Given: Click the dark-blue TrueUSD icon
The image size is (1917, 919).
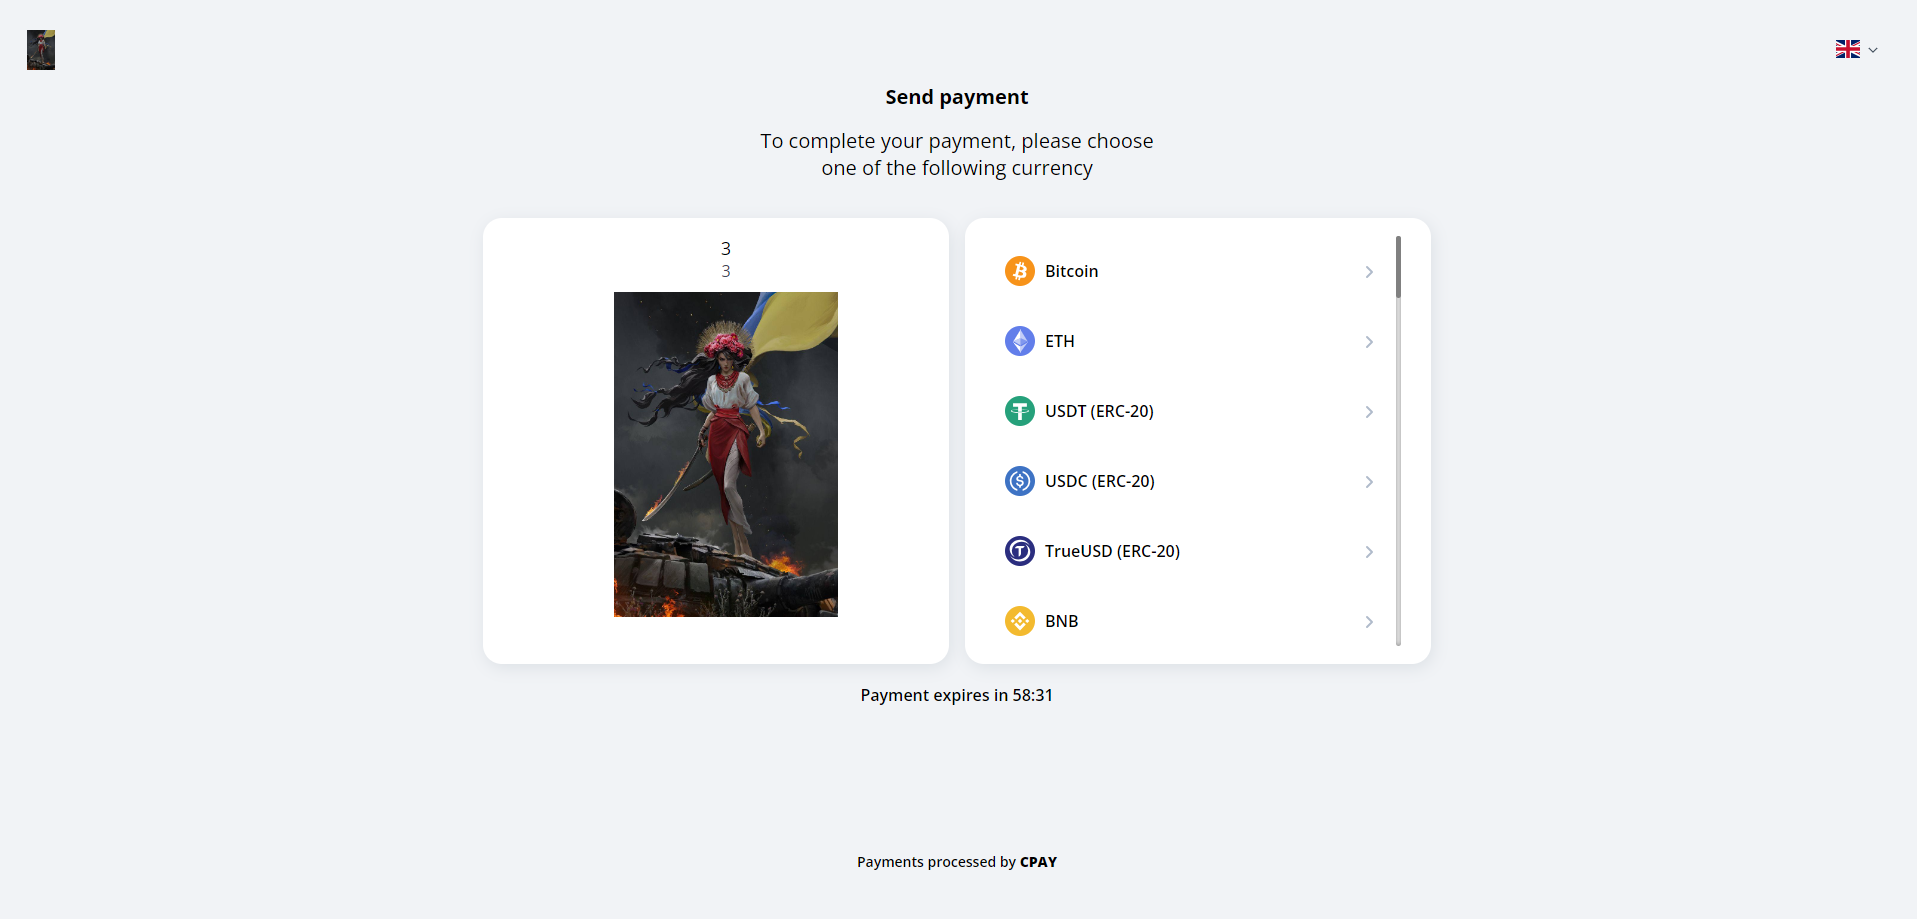Looking at the screenshot, I should (1019, 551).
